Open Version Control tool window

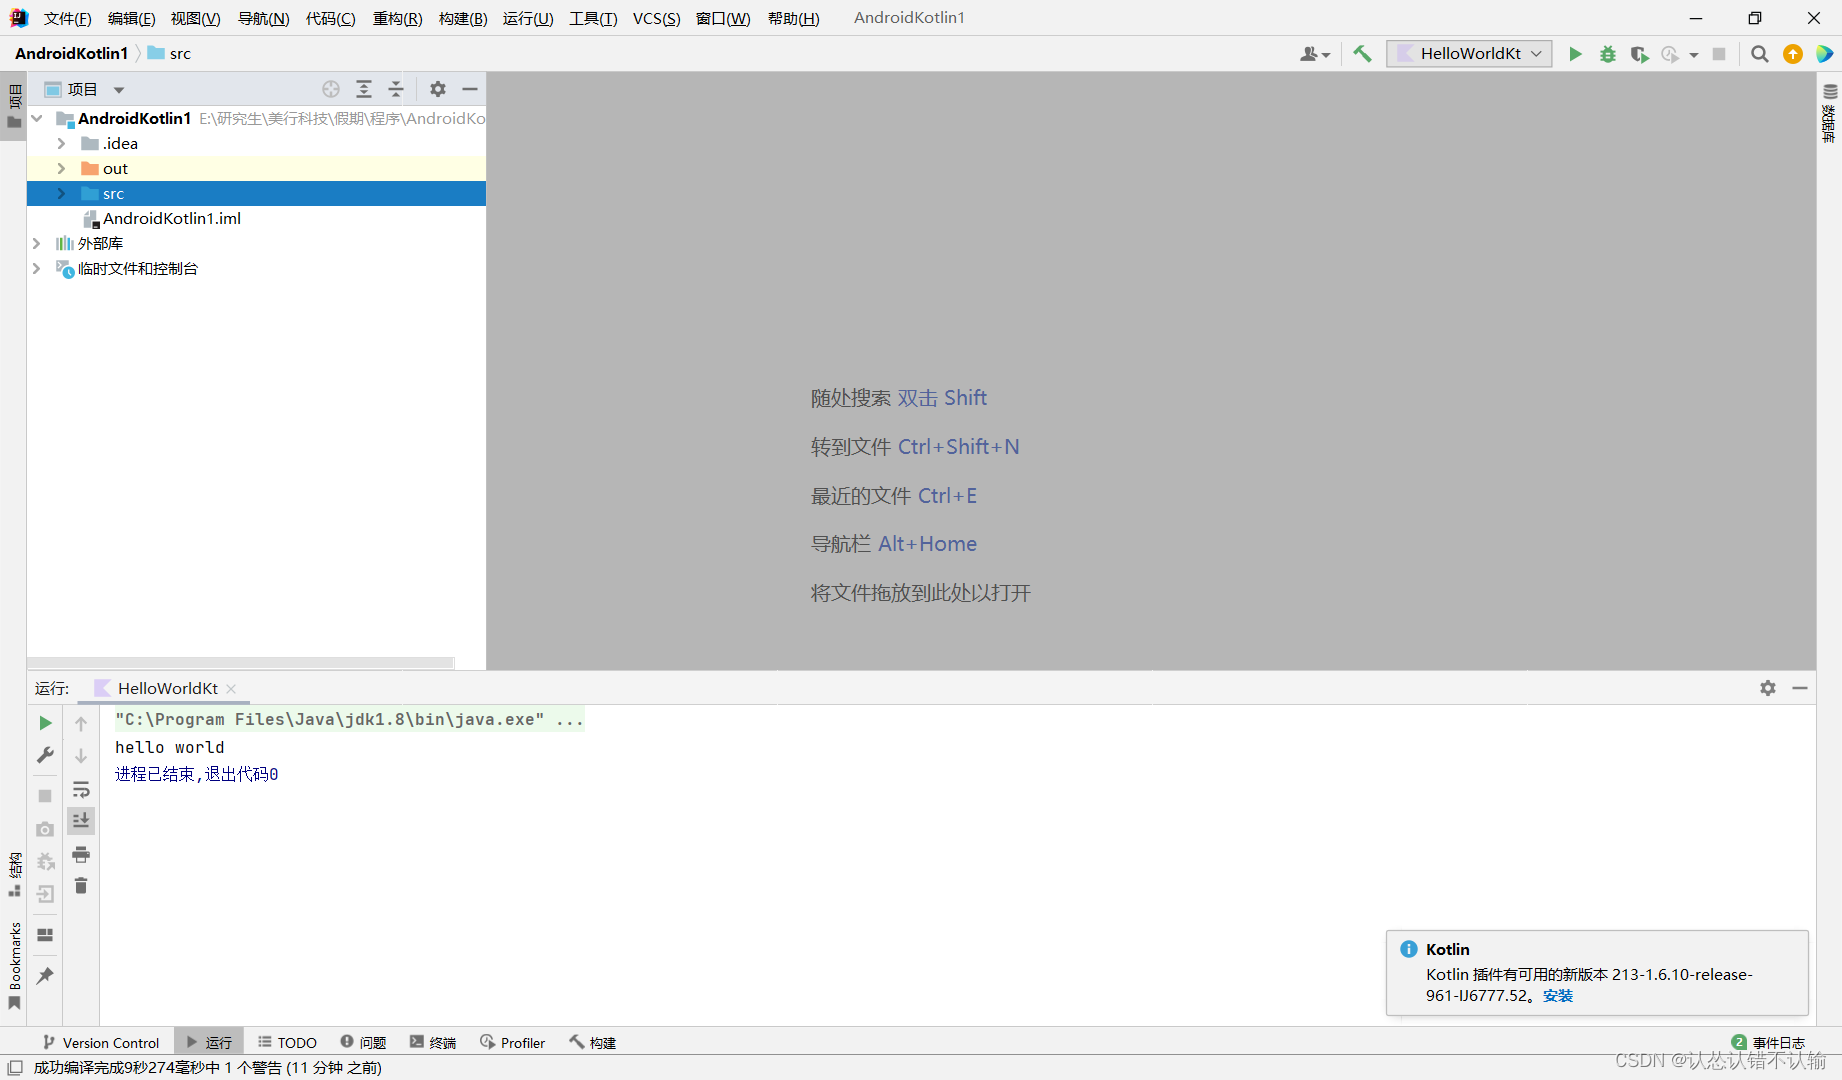coord(101,1042)
